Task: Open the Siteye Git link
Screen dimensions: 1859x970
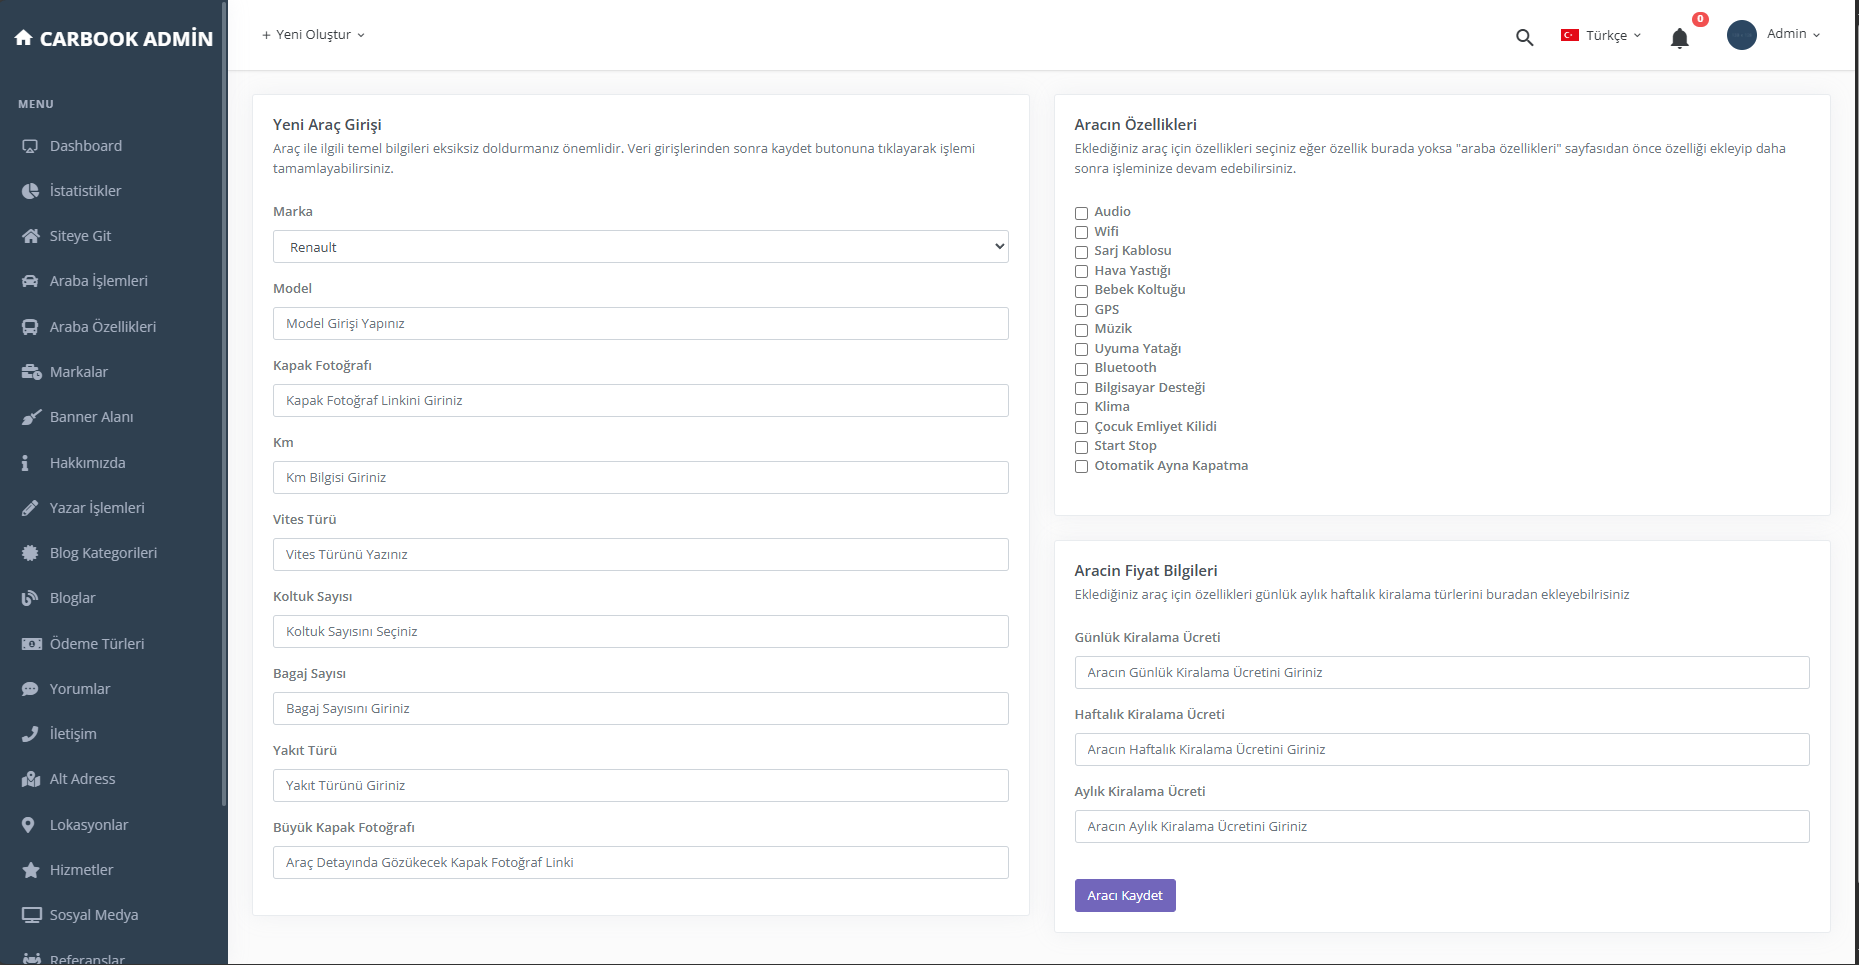Action: tap(80, 236)
